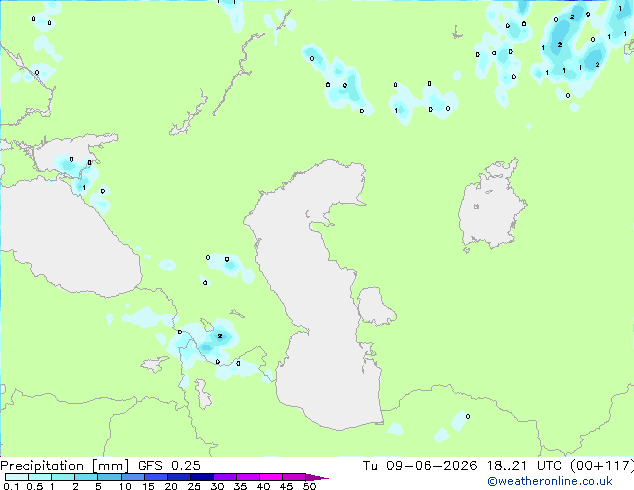
Task: Select the 40–45 mm magenta legend swatch
Action: tap(271, 477)
